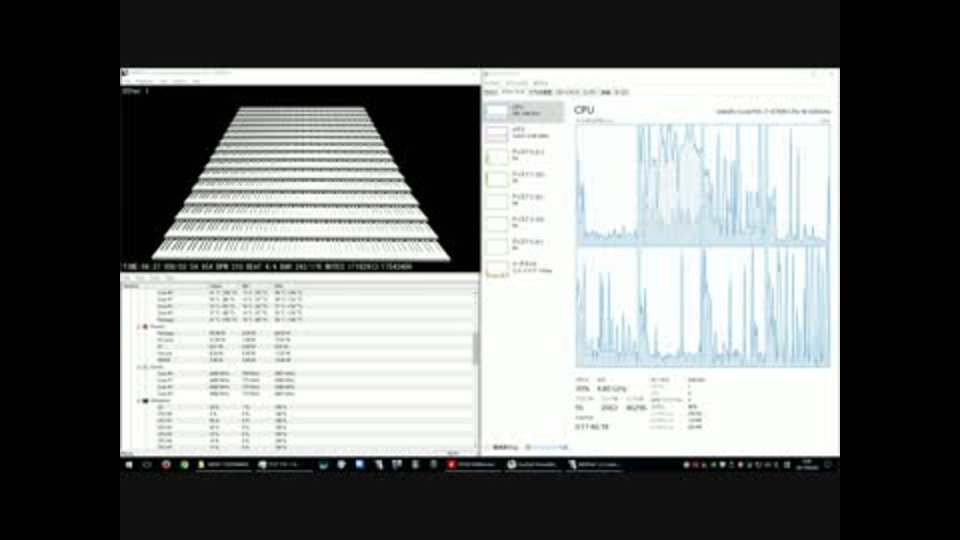Open the Startup tab in Task Manager
This screenshot has height=540, width=960.
click(x=567, y=92)
